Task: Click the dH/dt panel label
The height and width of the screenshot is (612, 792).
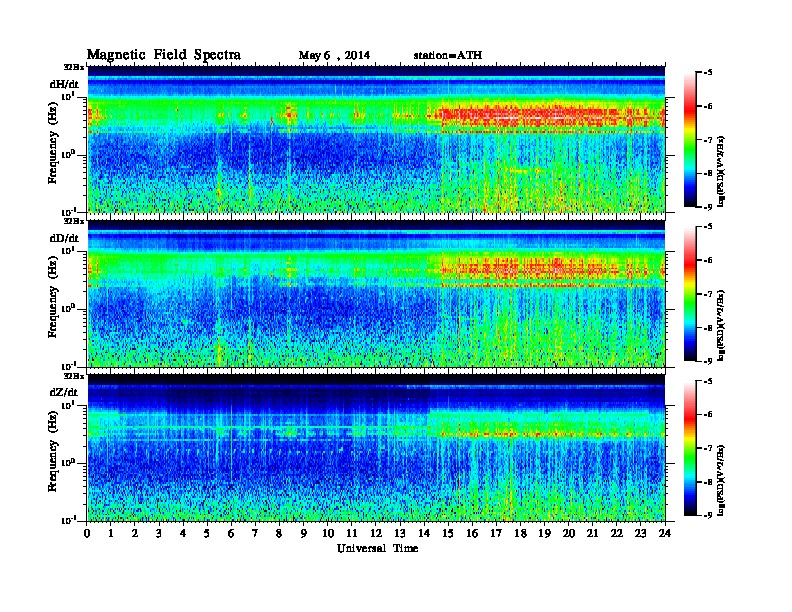Action: [x=64, y=84]
